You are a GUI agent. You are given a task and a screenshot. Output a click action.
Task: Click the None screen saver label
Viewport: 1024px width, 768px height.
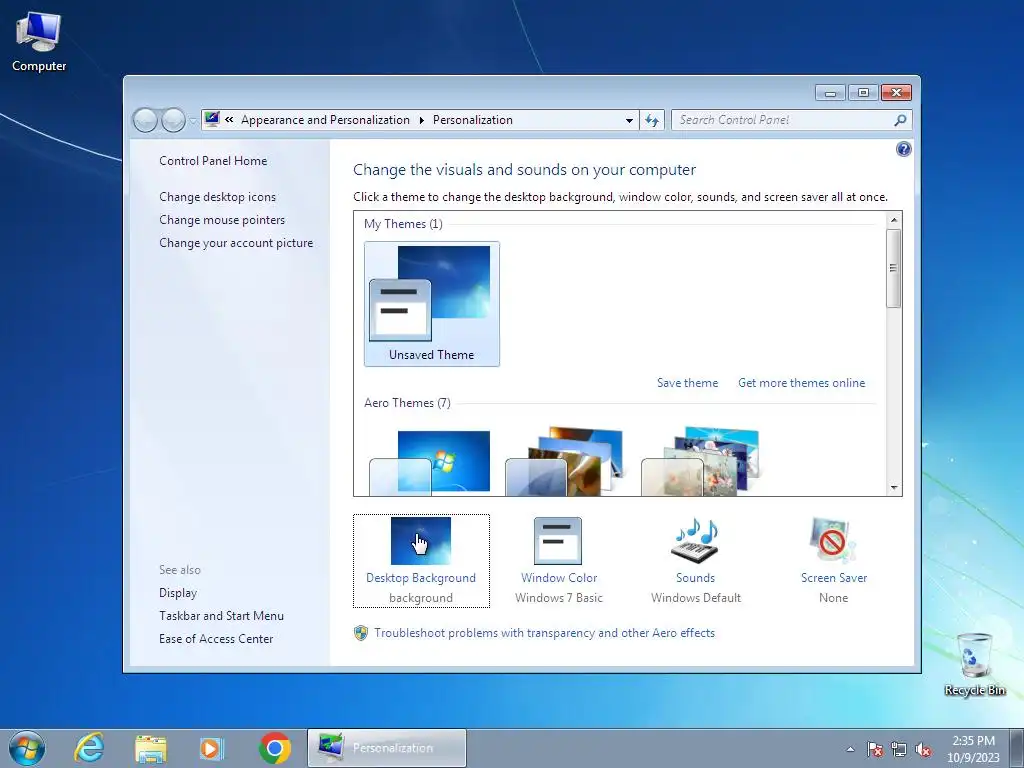[x=833, y=598]
